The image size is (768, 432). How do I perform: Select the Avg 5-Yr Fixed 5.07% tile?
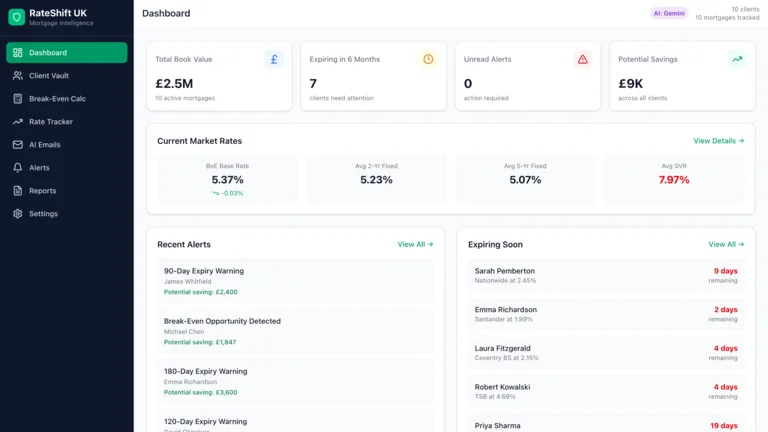pyautogui.click(x=525, y=179)
